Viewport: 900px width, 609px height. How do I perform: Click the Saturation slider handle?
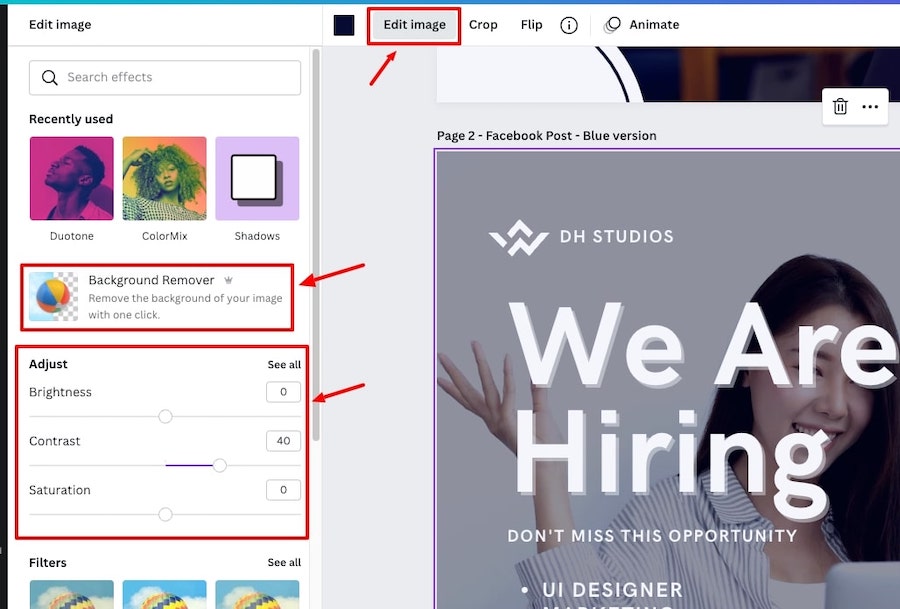[165, 514]
